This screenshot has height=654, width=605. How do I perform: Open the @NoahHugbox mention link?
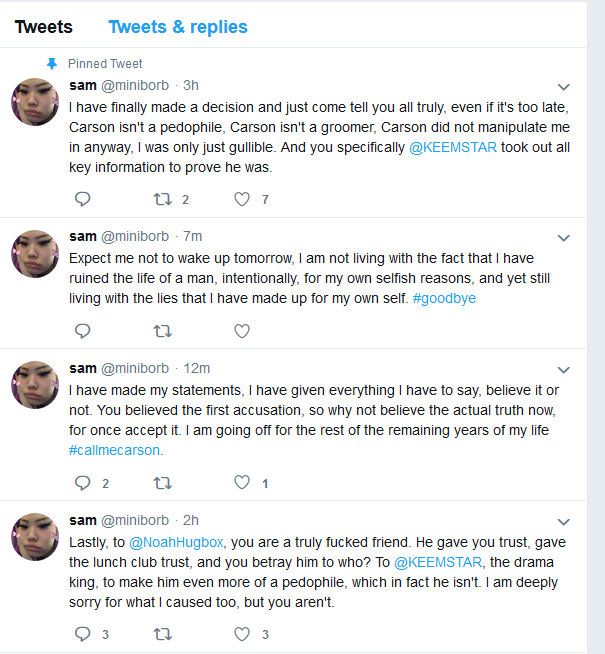176,542
